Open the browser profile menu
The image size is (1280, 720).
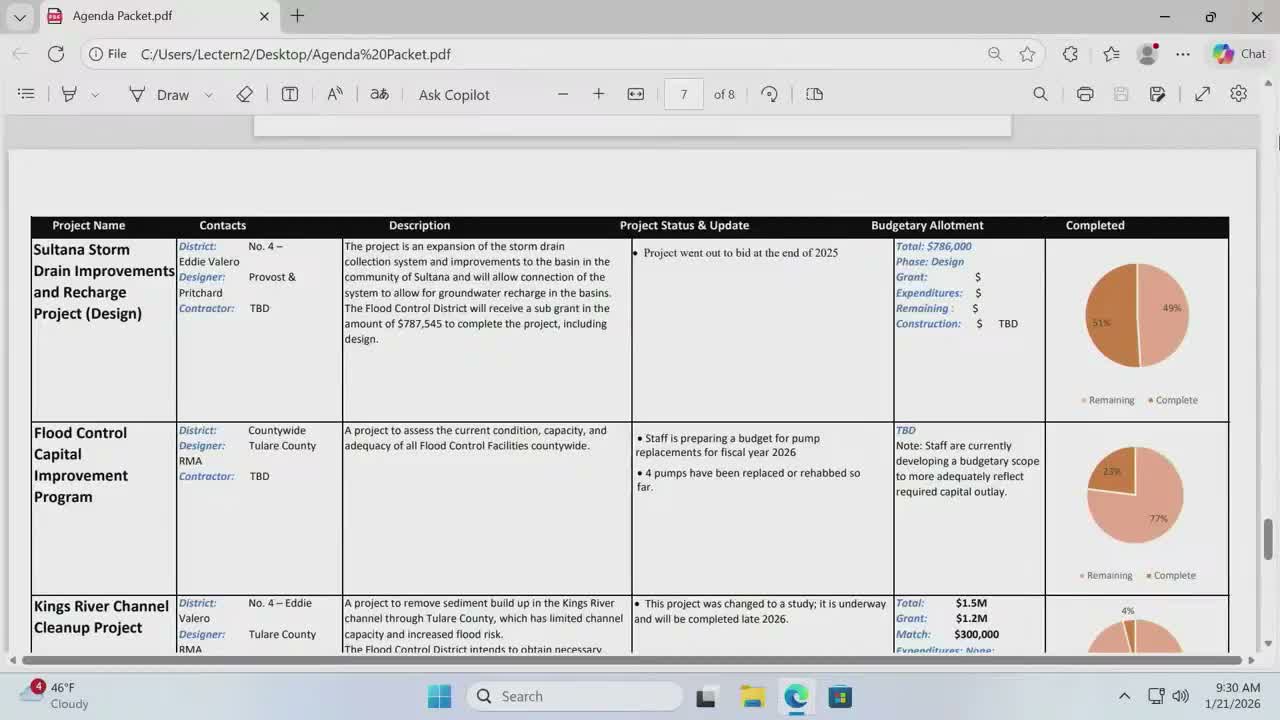(x=1148, y=54)
